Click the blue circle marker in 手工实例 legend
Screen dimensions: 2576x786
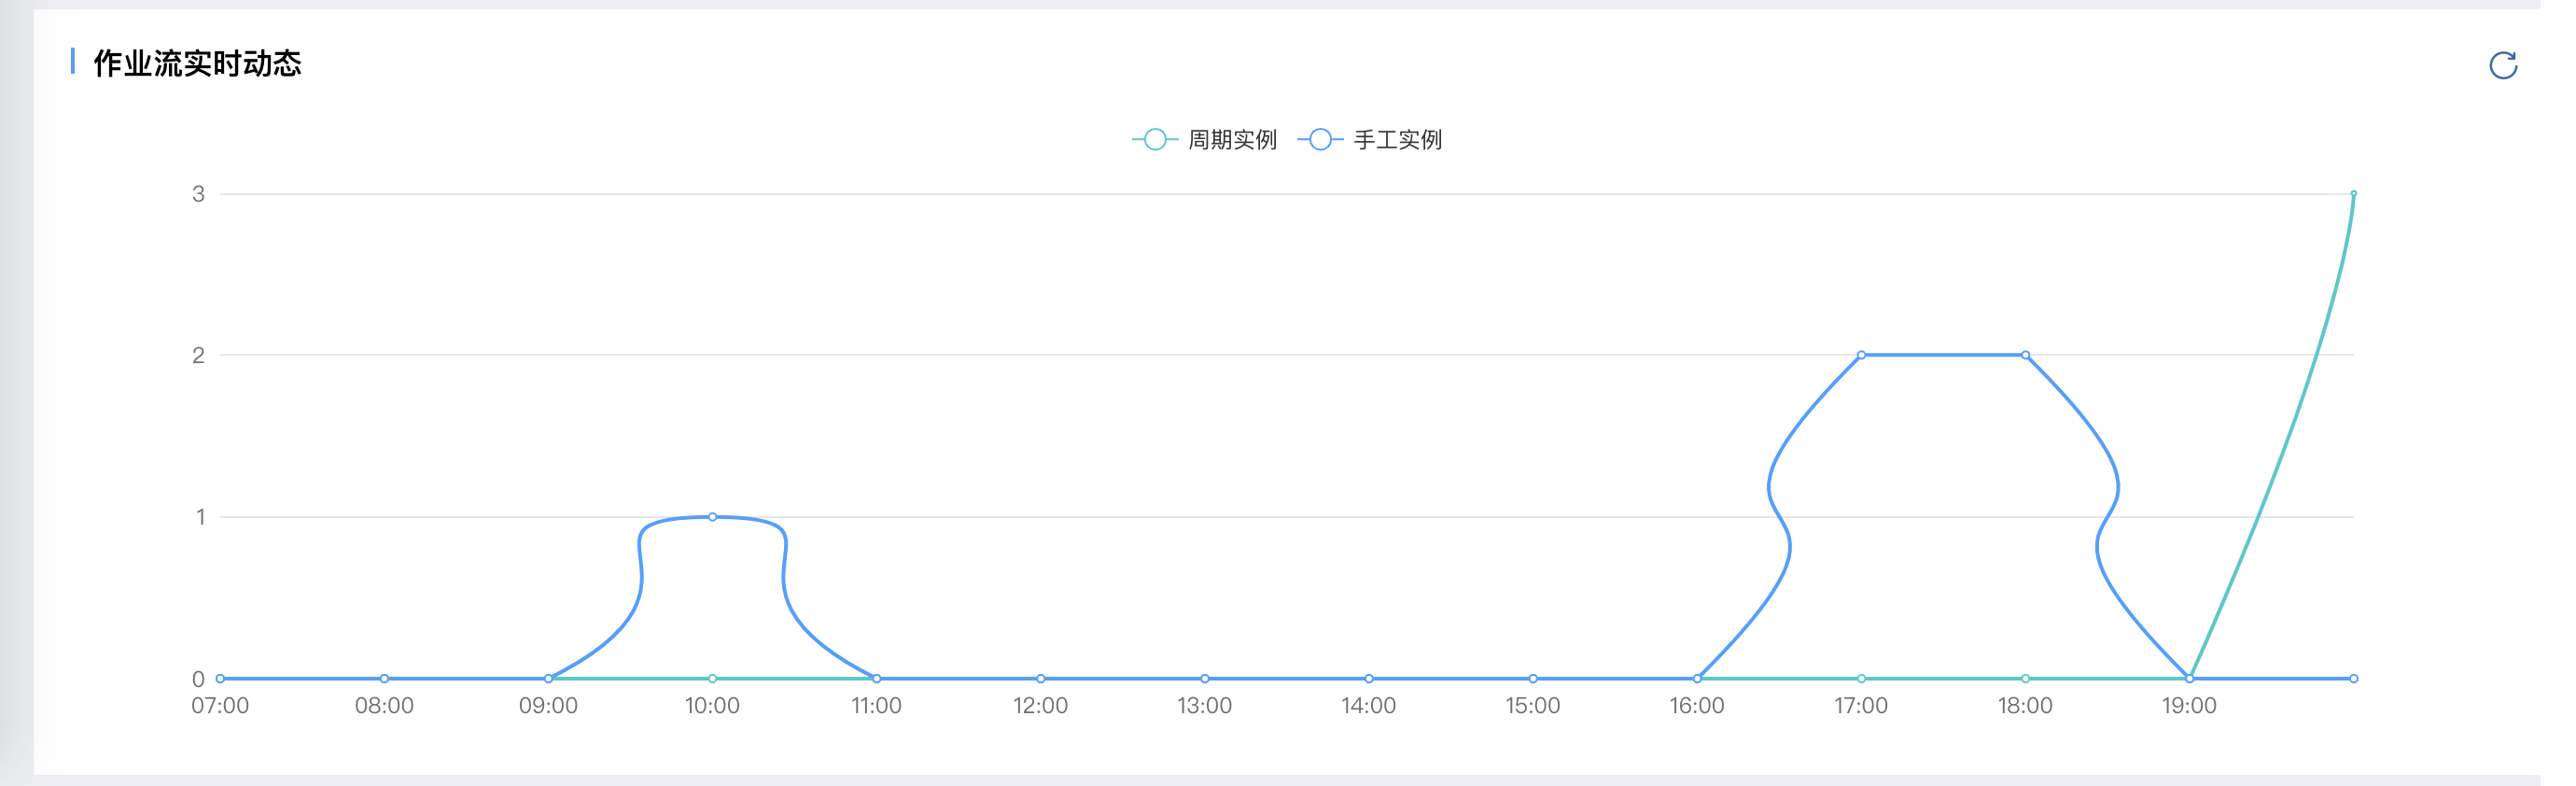coord(1320,140)
